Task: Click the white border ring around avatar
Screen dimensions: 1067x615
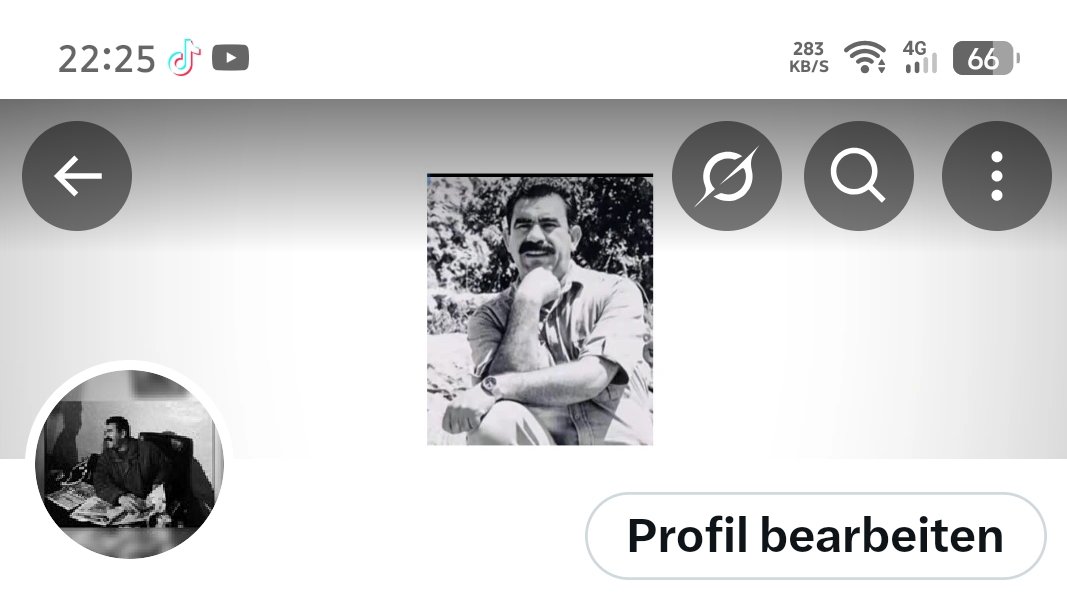Action: (x=129, y=365)
